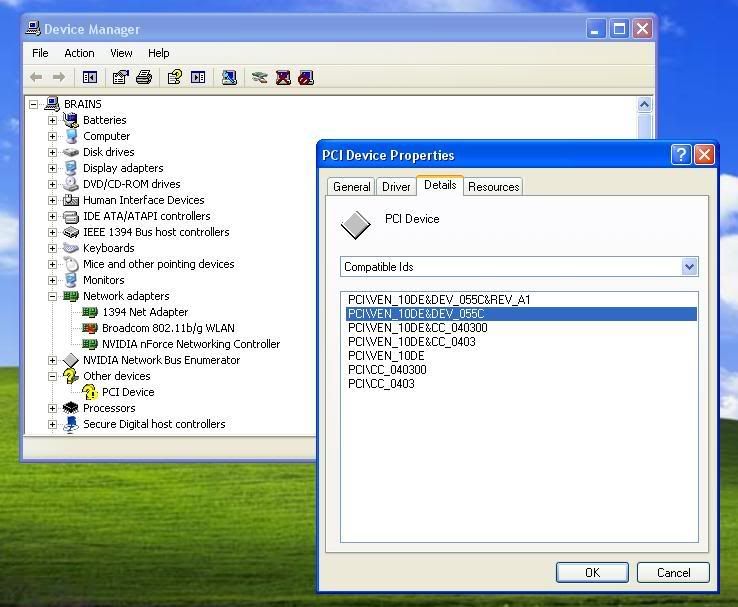The image size is (738, 607).
Task: Click the Back arrow toolbar icon
Action: click(36, 77)
